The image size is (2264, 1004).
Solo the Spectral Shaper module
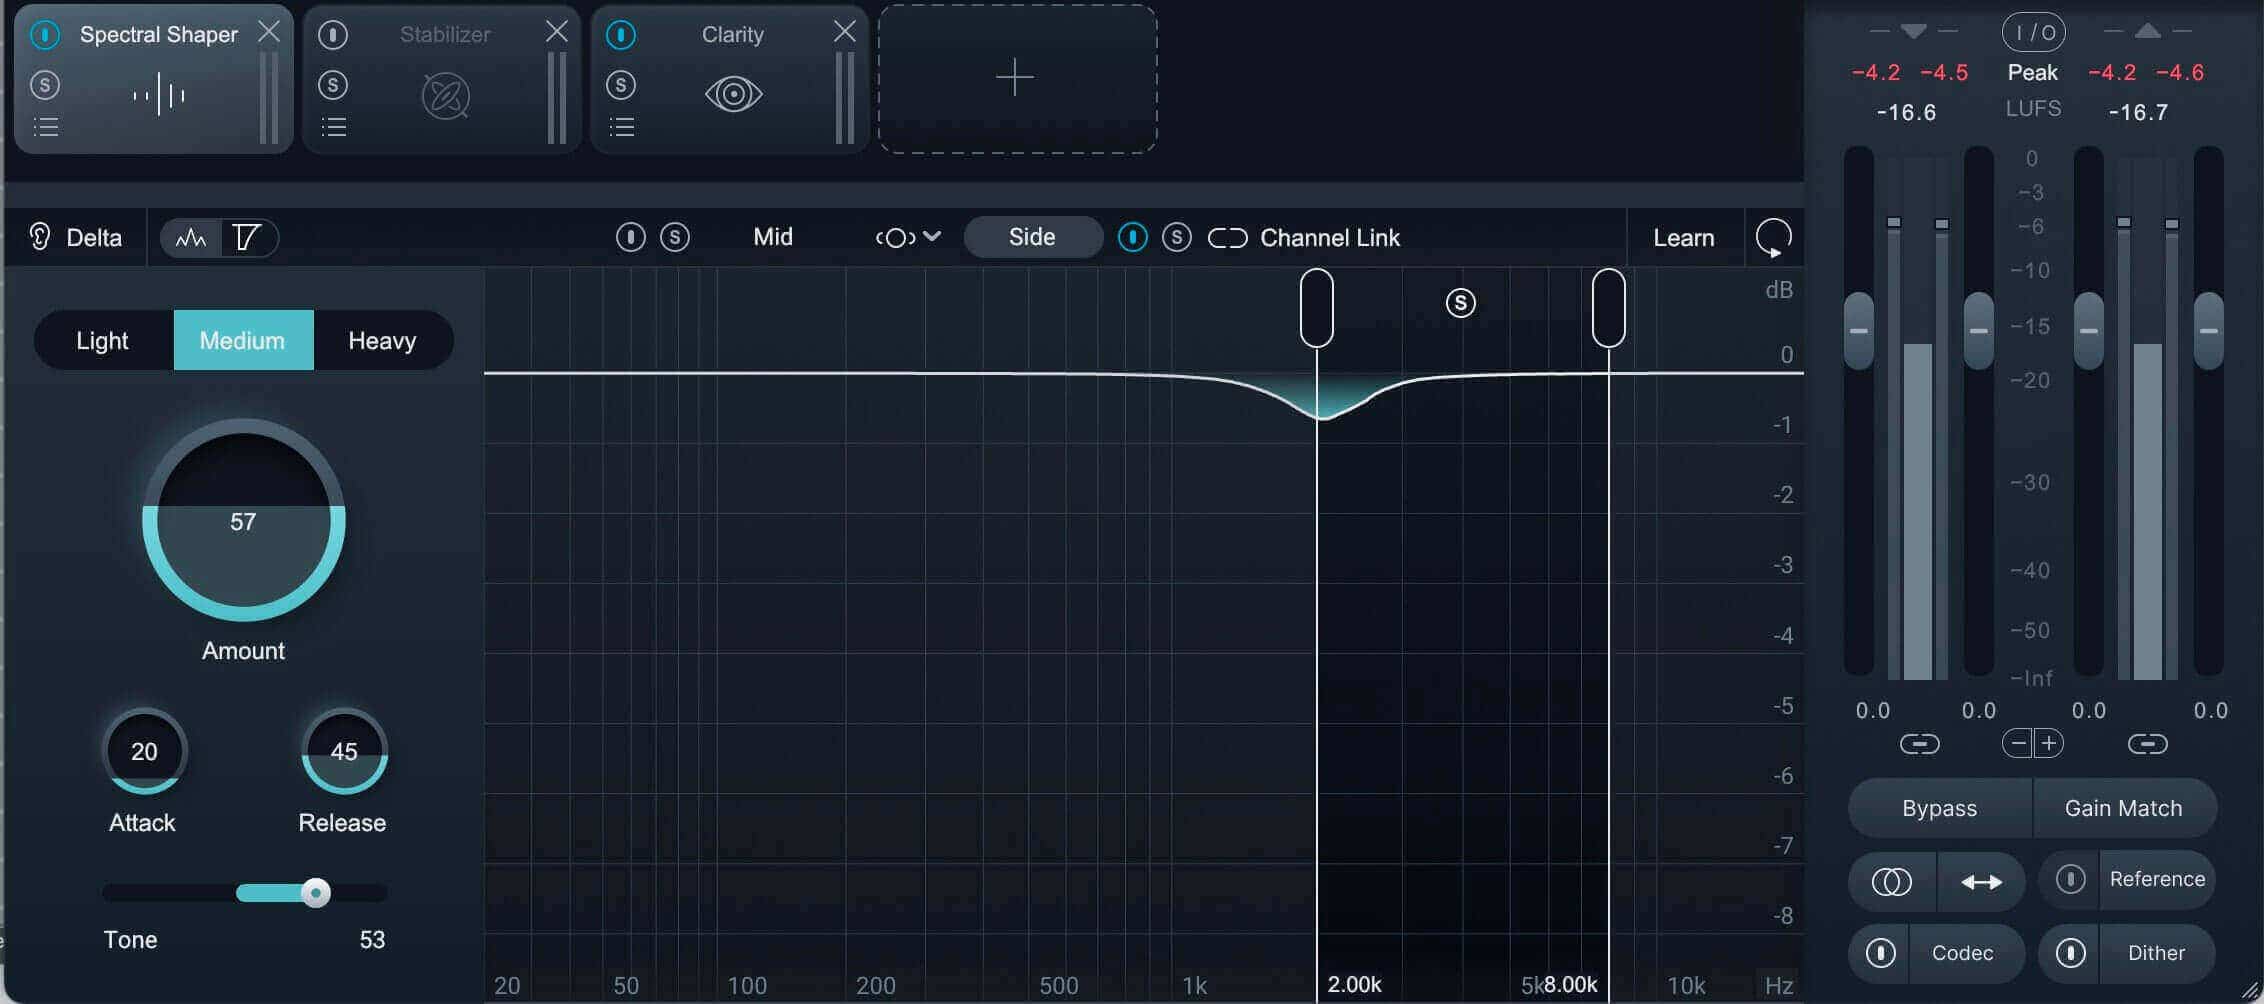coord(45,85)
